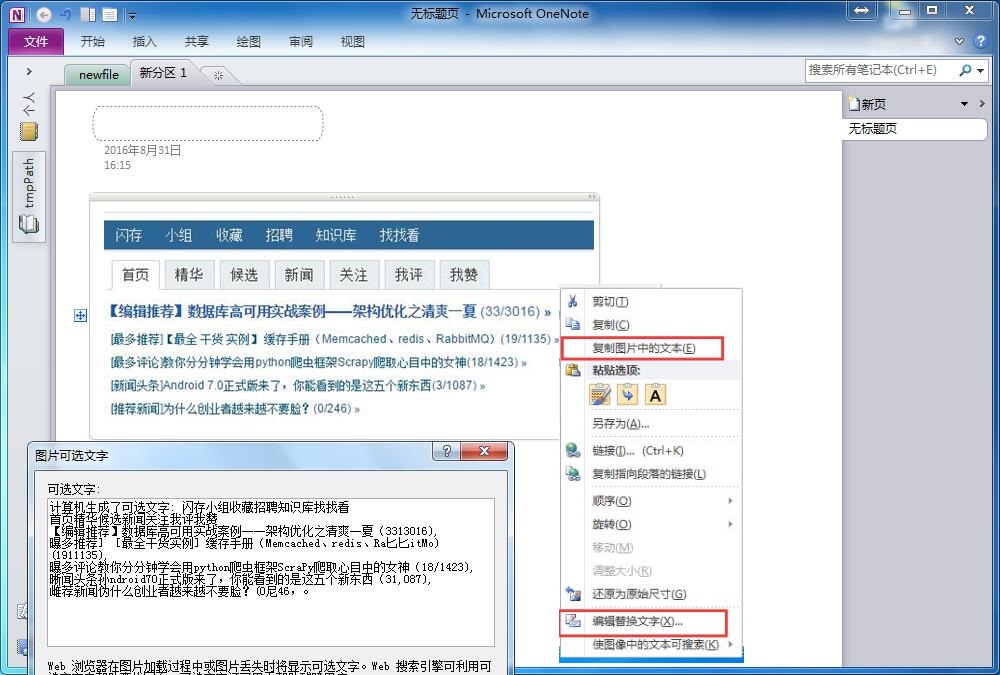Select 复制图片中的文本 menu entry
The image size is (1000, 675).
643,348
